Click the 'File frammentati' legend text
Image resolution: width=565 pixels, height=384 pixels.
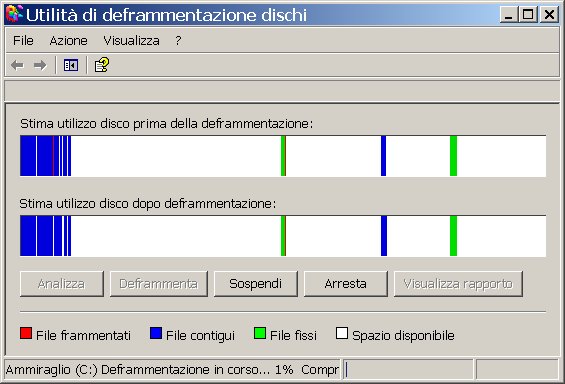(83, 335)
